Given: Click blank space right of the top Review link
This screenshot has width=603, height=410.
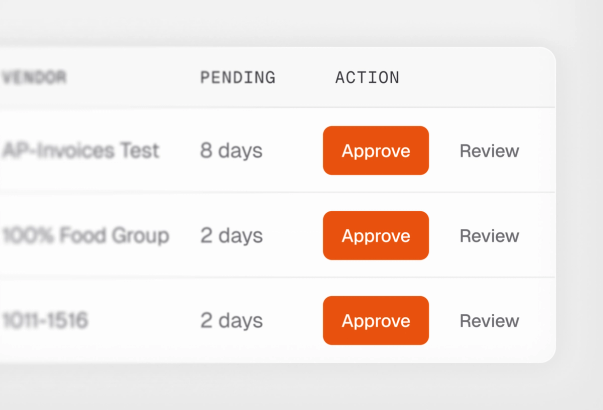Looking at the screenshot, I should tap(540, 151).
